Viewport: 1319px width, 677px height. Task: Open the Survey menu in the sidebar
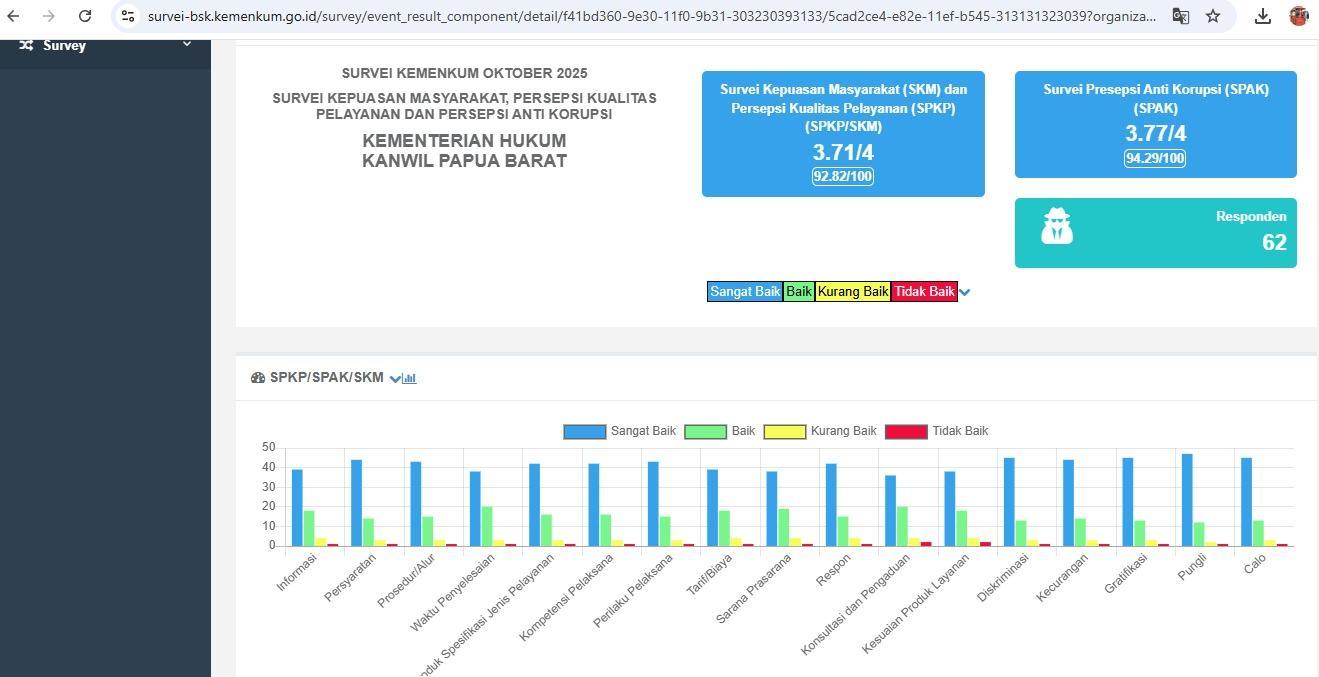coord(64,46)
